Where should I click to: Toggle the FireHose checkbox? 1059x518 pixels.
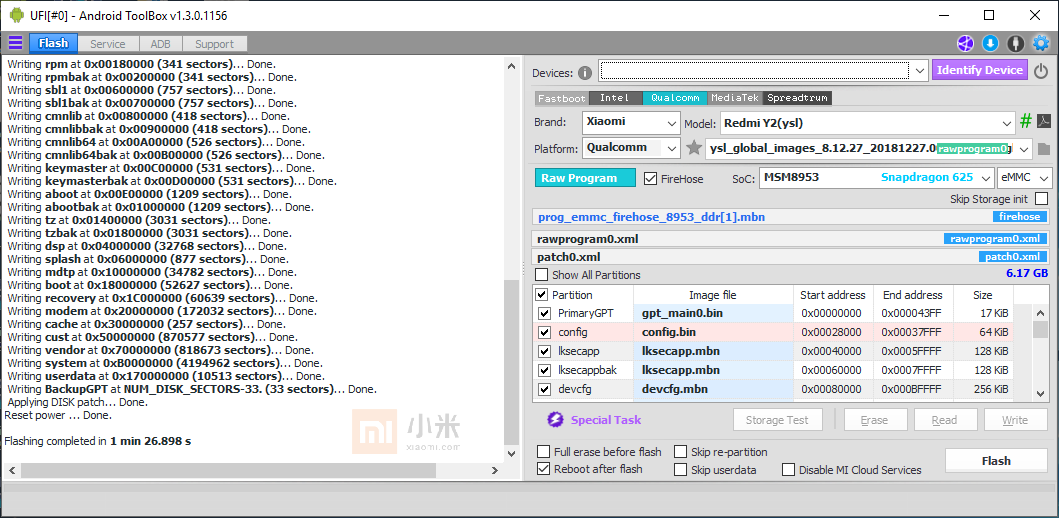tap(650, 178)
